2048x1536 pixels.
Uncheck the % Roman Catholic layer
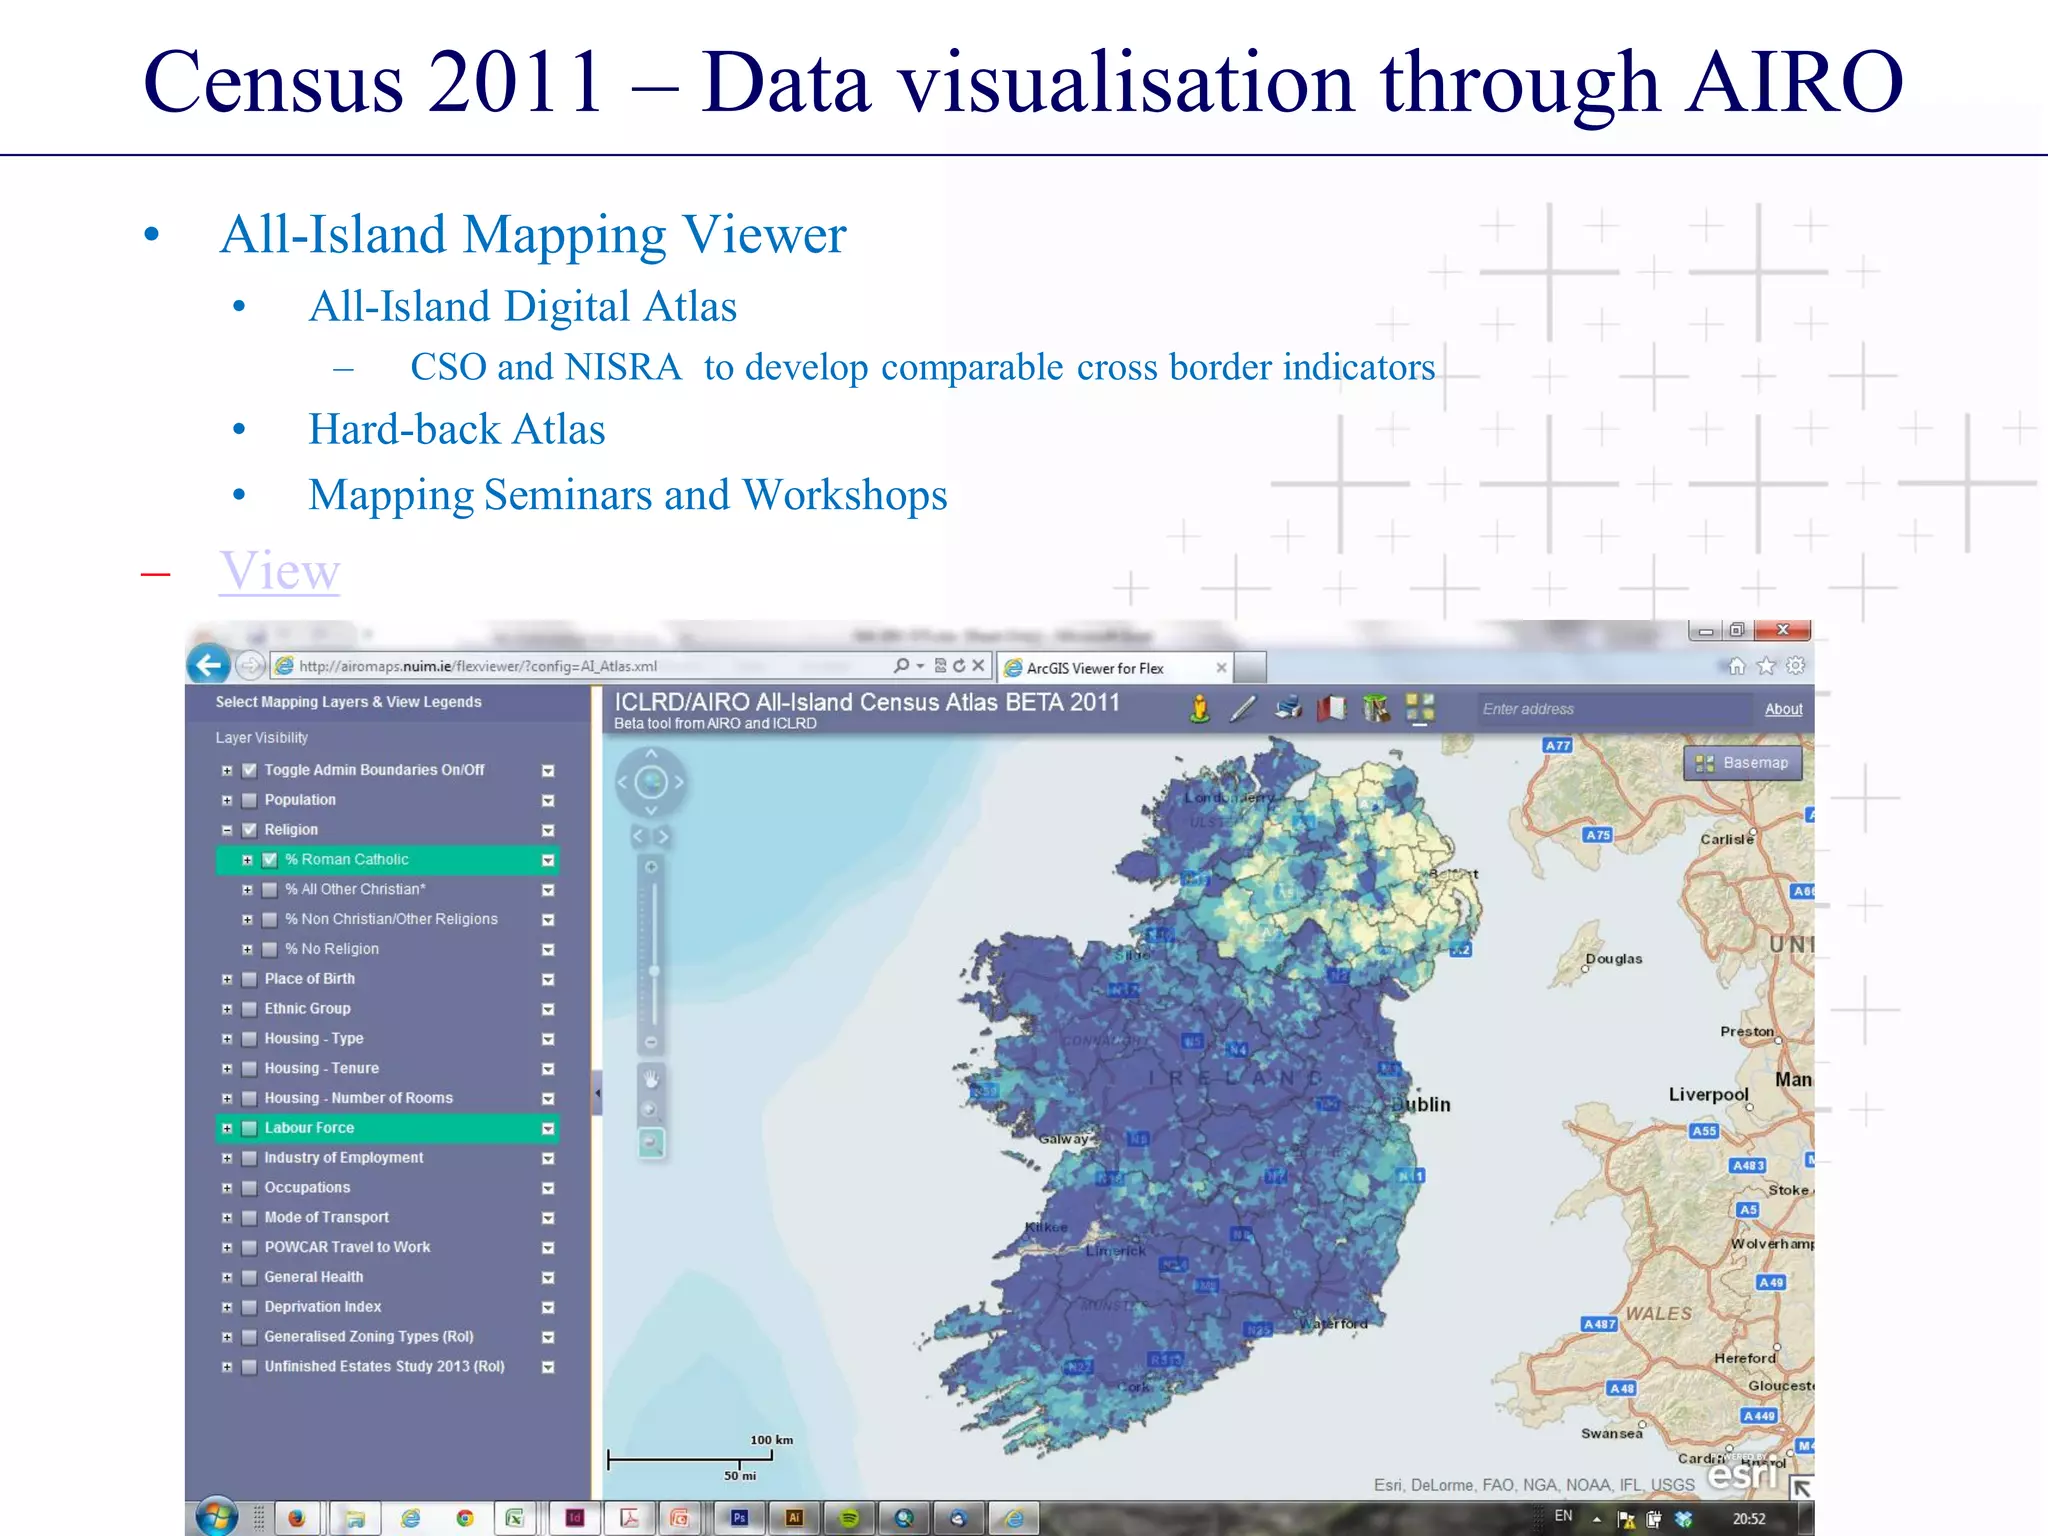click(x=270, y=860)
